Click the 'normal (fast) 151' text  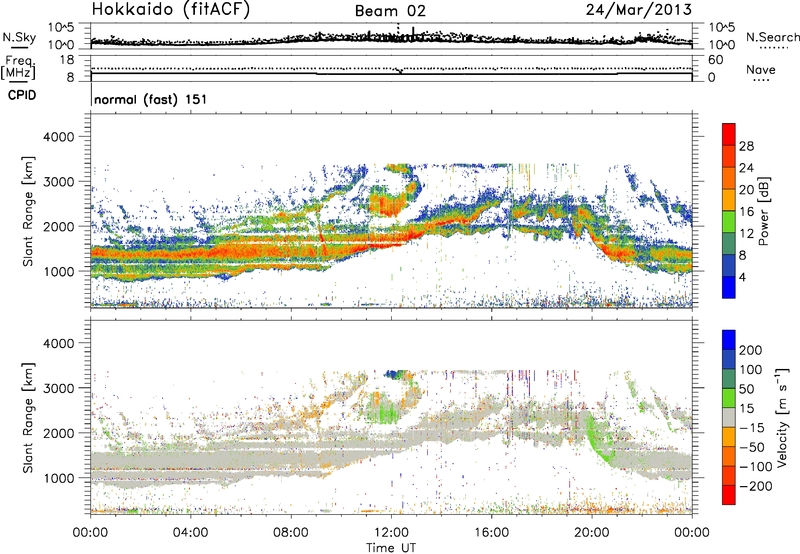(151, 99)
